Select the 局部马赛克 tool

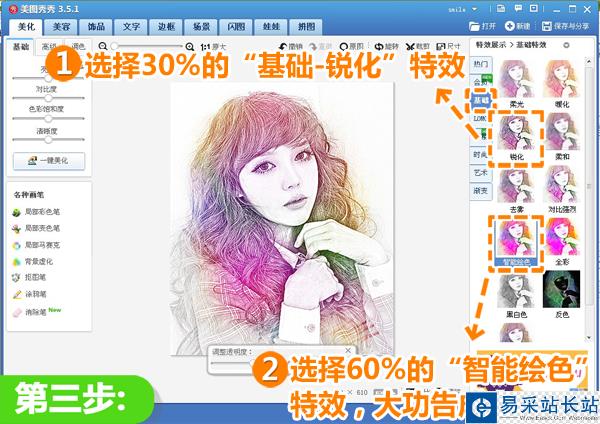click(x=36, y=245)
